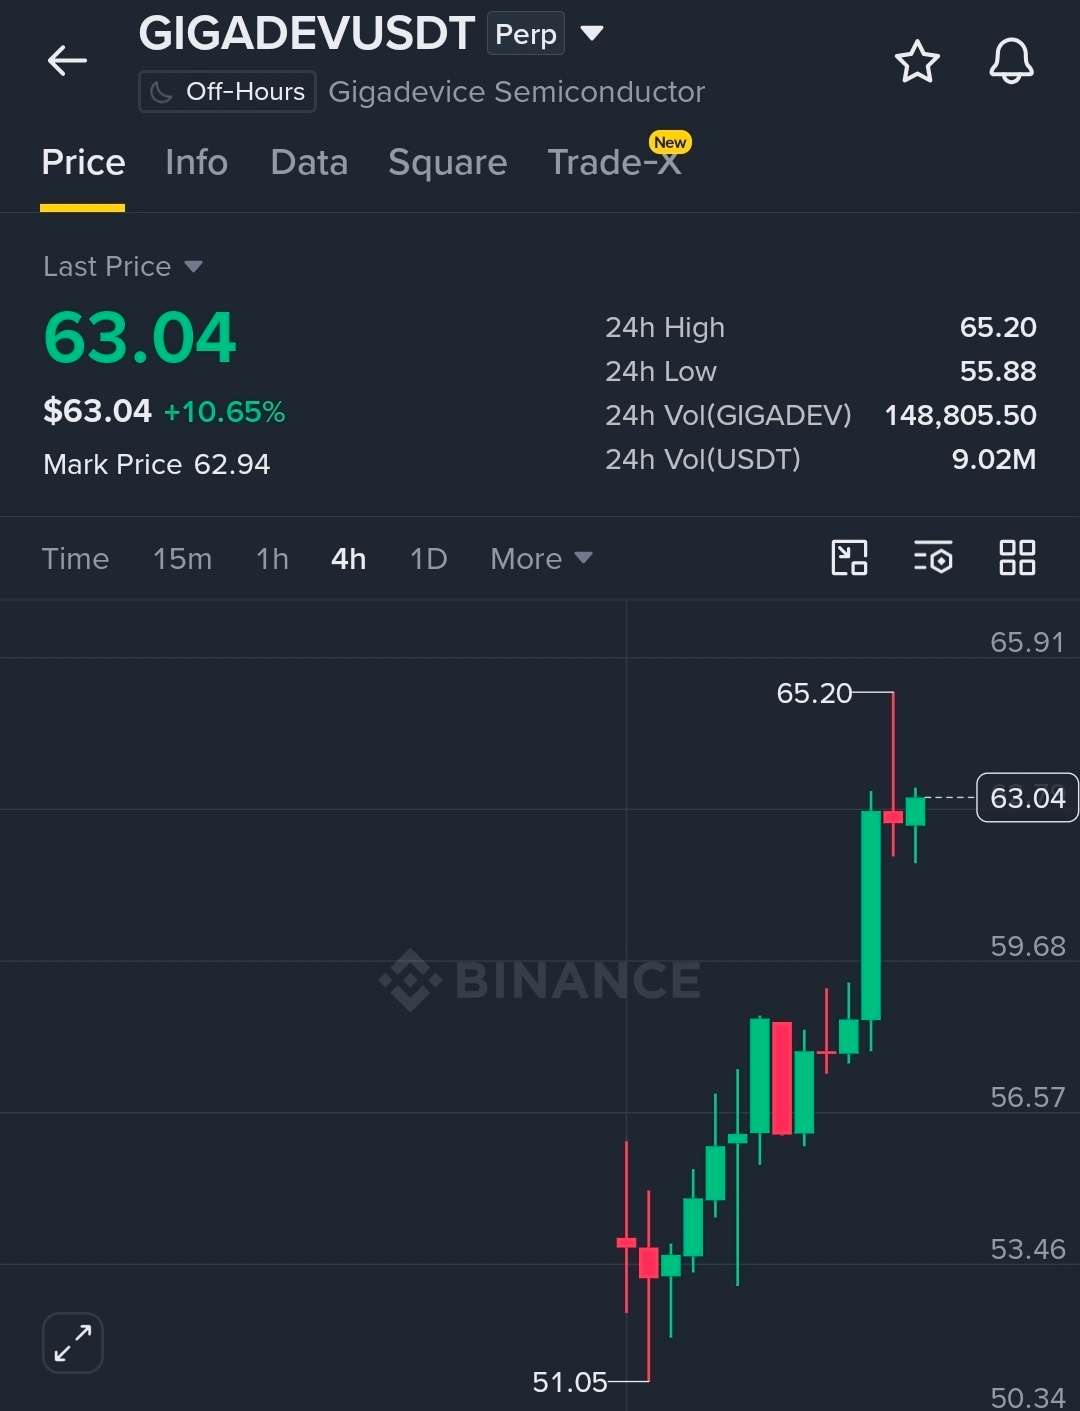Tap the 24h High value 65.20
This screenshot has height=1411, width=1080.
[x=997, y=327]
